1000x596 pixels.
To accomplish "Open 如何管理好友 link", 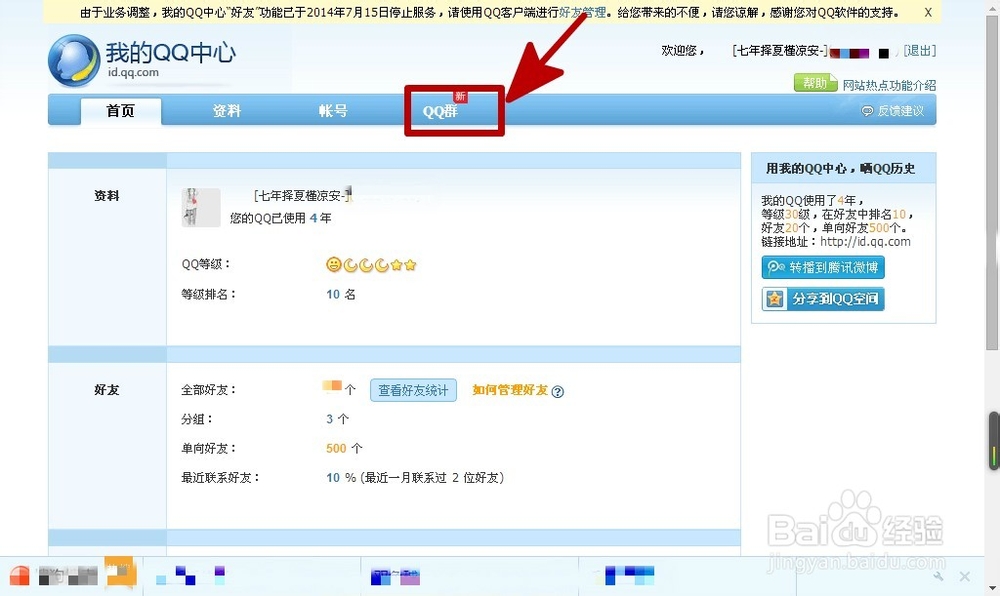I will tap(510, 390).
